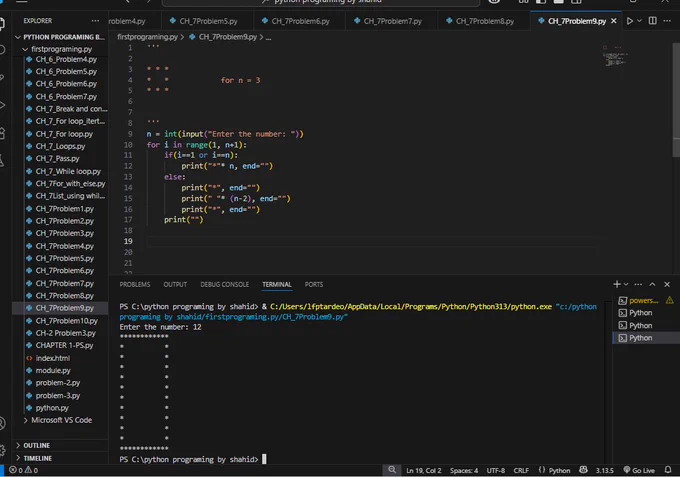Maximize the panel with the up chevron
Screen dimensions: 680x477
pyautogui.click(x=652, y=284)
